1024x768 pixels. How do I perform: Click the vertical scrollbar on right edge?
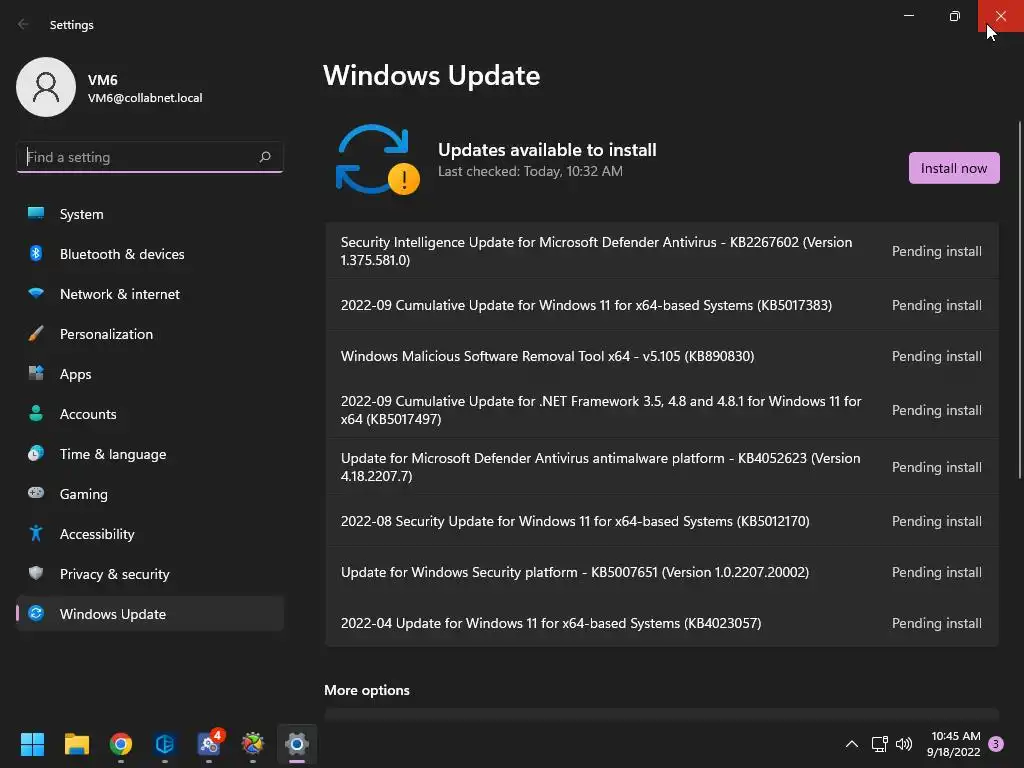1019,300
